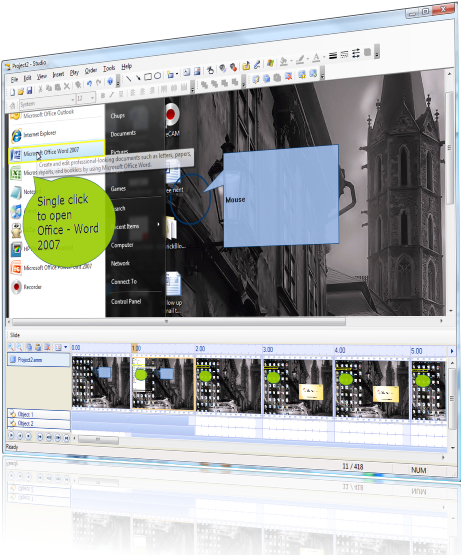The width and height of the screenshot is (464, 555).
Task: Click the 2.00 timeline ruler marker
Action: (200, 349)
